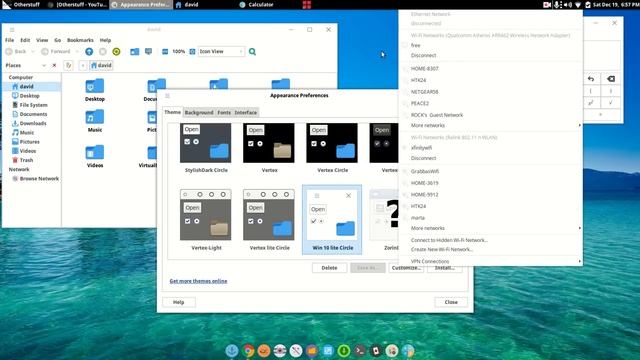Open the Music folder icon in file pane

[95, 117]
